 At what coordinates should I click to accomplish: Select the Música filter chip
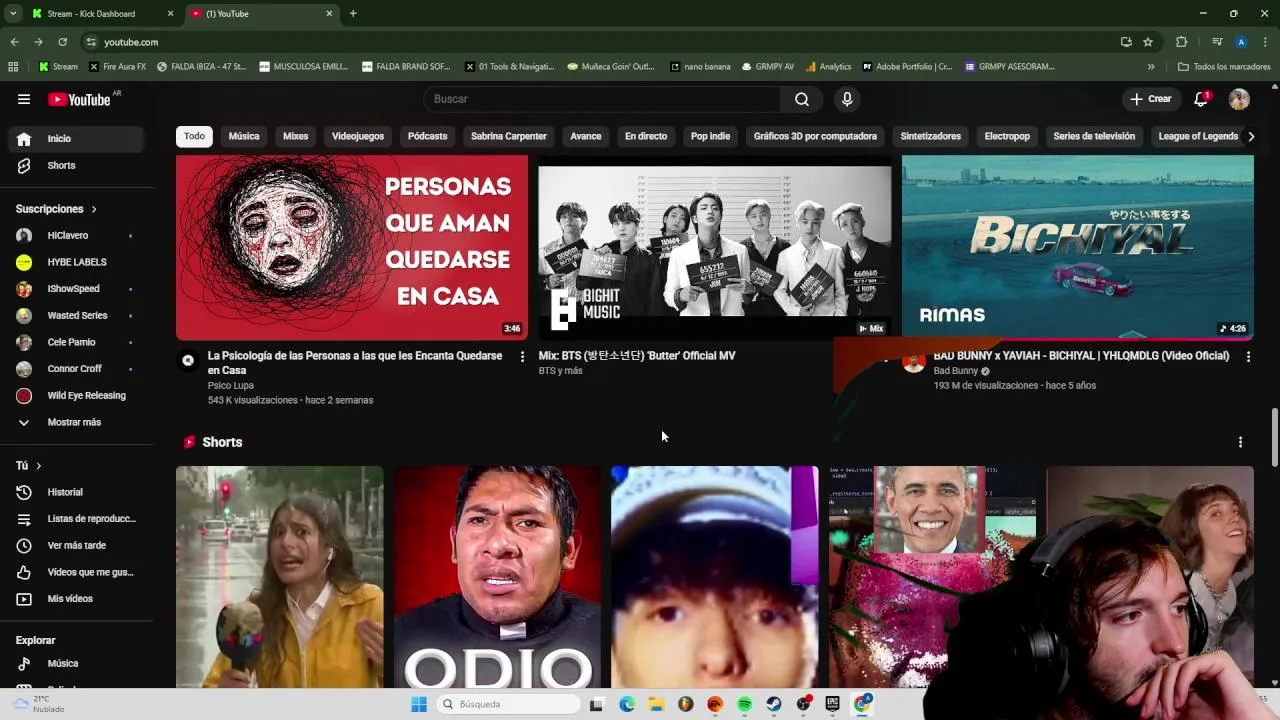(x=243, y=136)
